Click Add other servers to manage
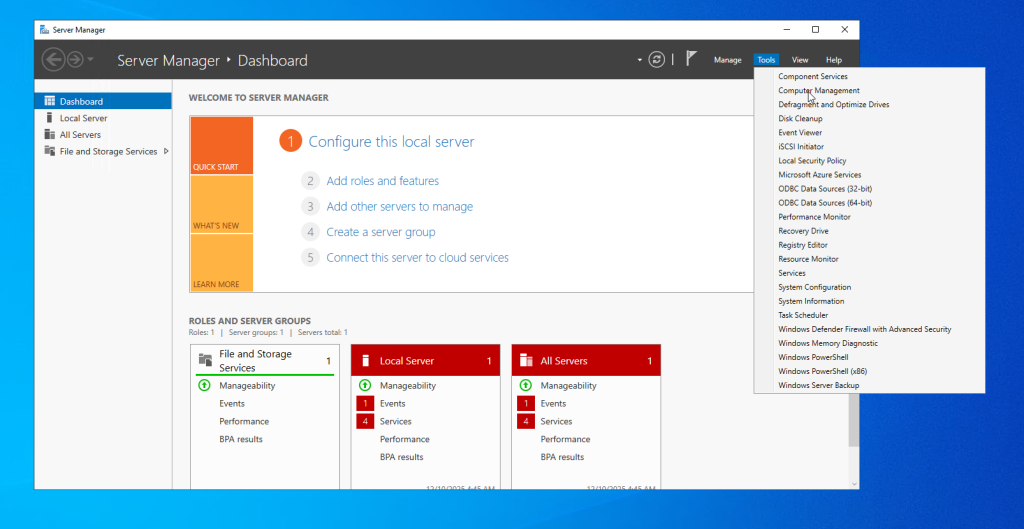The width and height of the screenshot is (1024, 529). coord(400,206)
